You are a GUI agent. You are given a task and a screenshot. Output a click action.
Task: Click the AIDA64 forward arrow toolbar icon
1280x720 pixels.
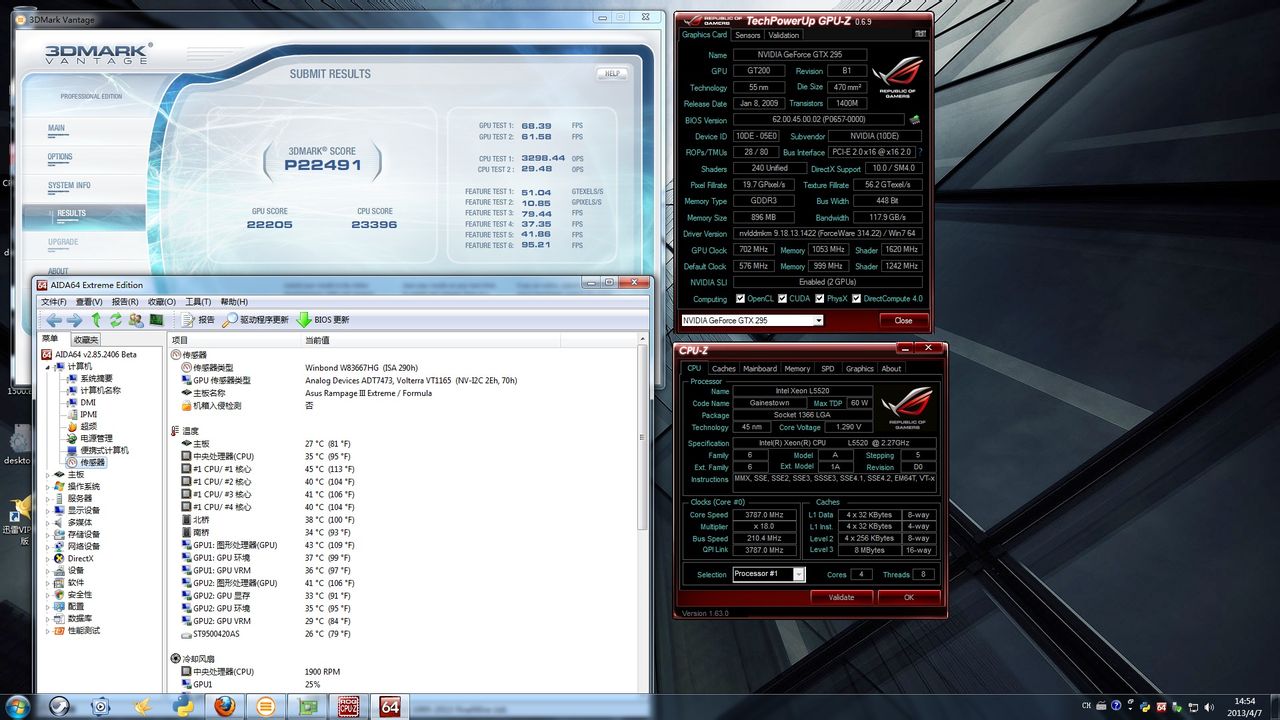[x=74, y=320]
